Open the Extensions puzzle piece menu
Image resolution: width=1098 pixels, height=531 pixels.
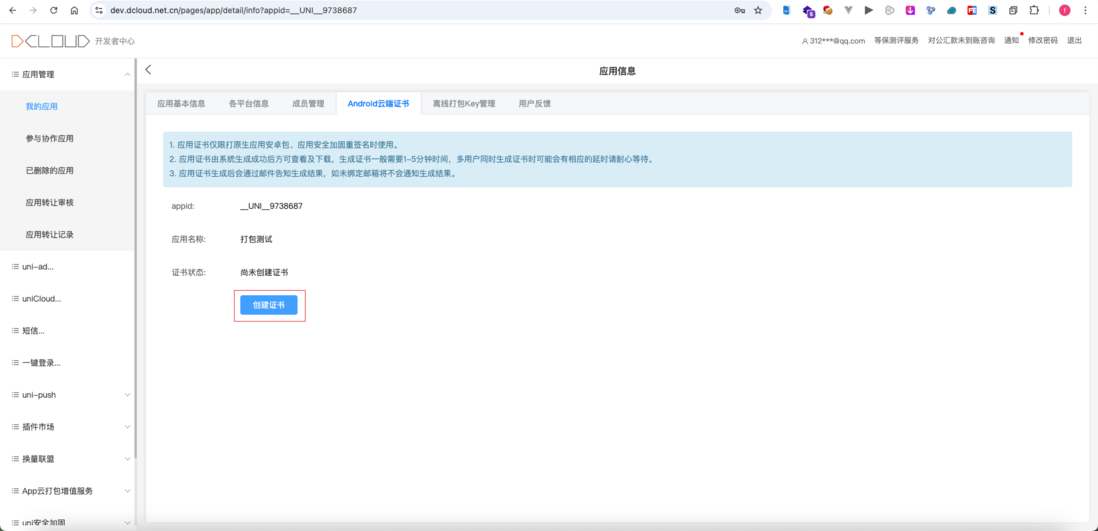tap(1034, 11)
